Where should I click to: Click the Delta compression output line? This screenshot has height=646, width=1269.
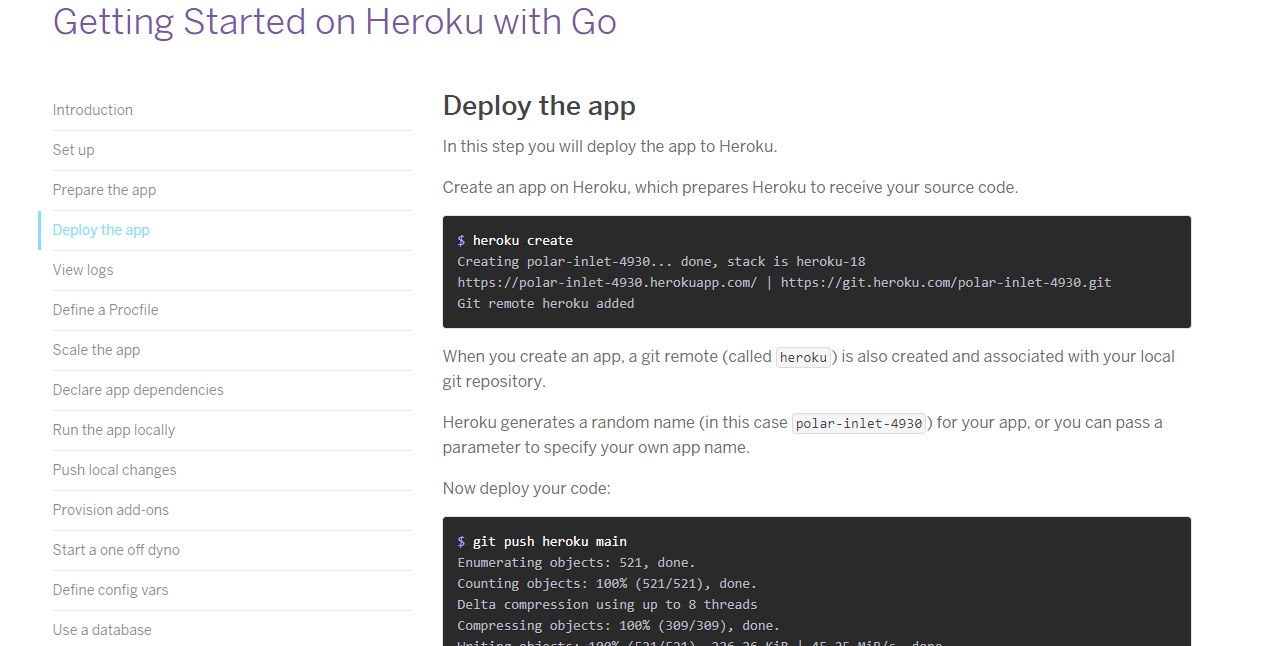point(607,604)
